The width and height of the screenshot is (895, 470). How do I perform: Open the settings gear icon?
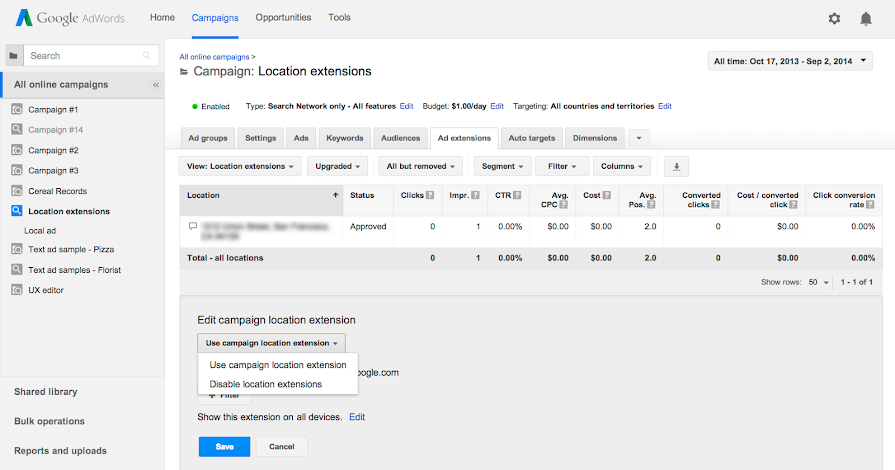point(834,18)
